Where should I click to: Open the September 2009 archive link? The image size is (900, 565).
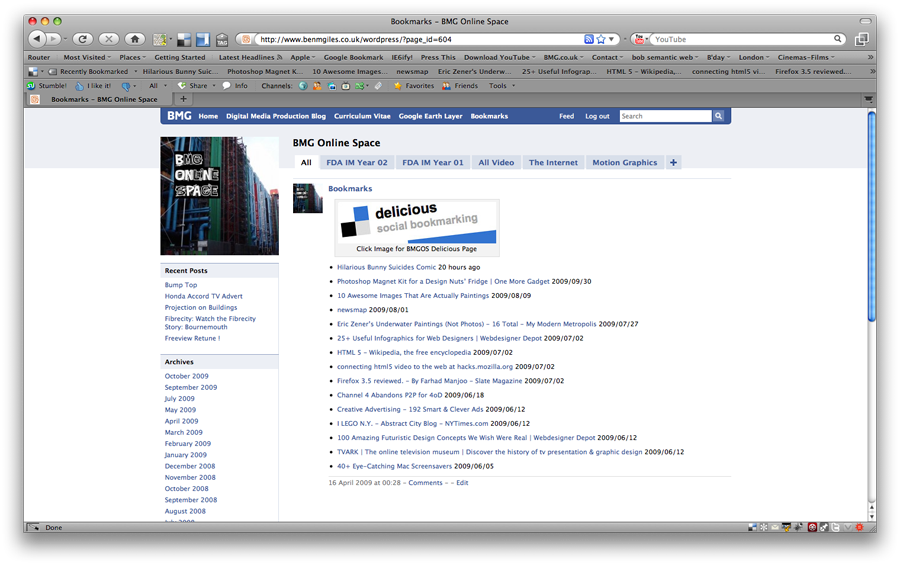191,388
